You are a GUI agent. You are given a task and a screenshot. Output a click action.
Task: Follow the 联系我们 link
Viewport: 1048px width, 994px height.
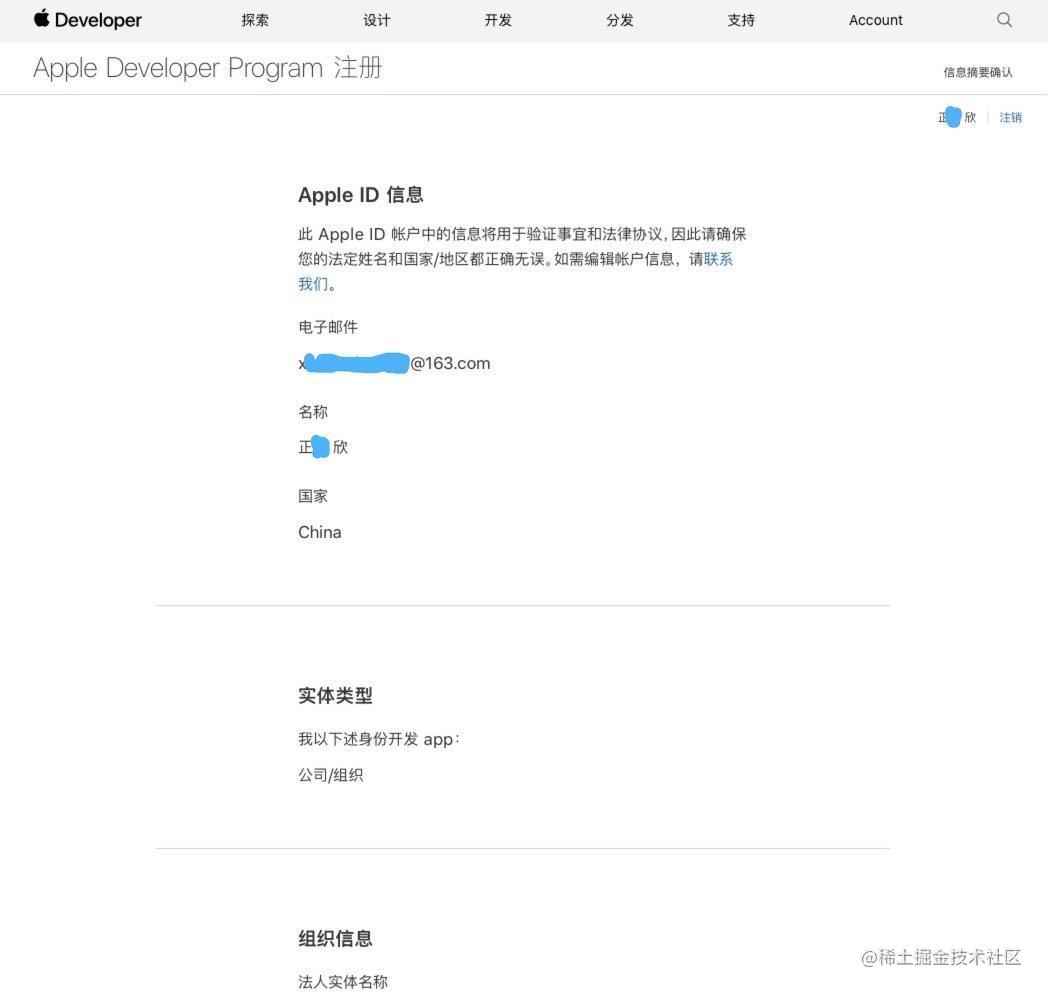718,259
